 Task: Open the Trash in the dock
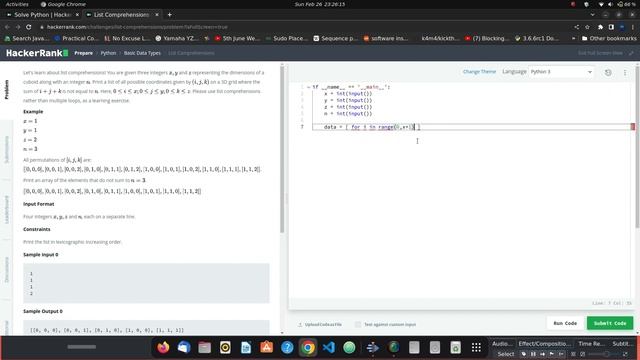[x=456, y=347]
